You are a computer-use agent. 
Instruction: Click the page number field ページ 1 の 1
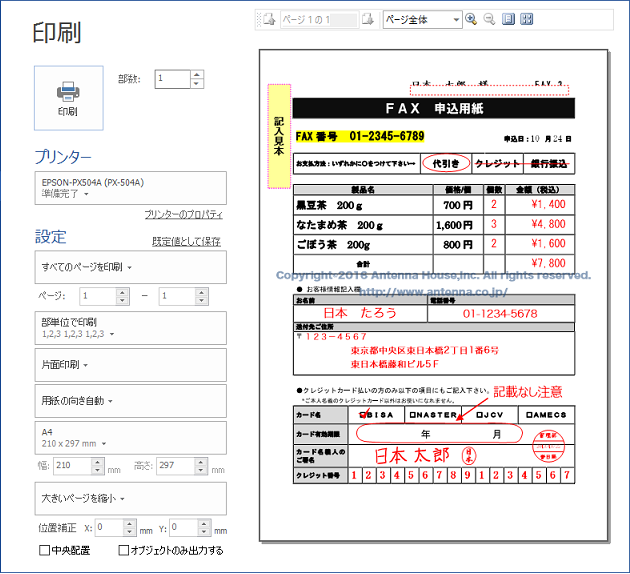[x=319, y=20]
